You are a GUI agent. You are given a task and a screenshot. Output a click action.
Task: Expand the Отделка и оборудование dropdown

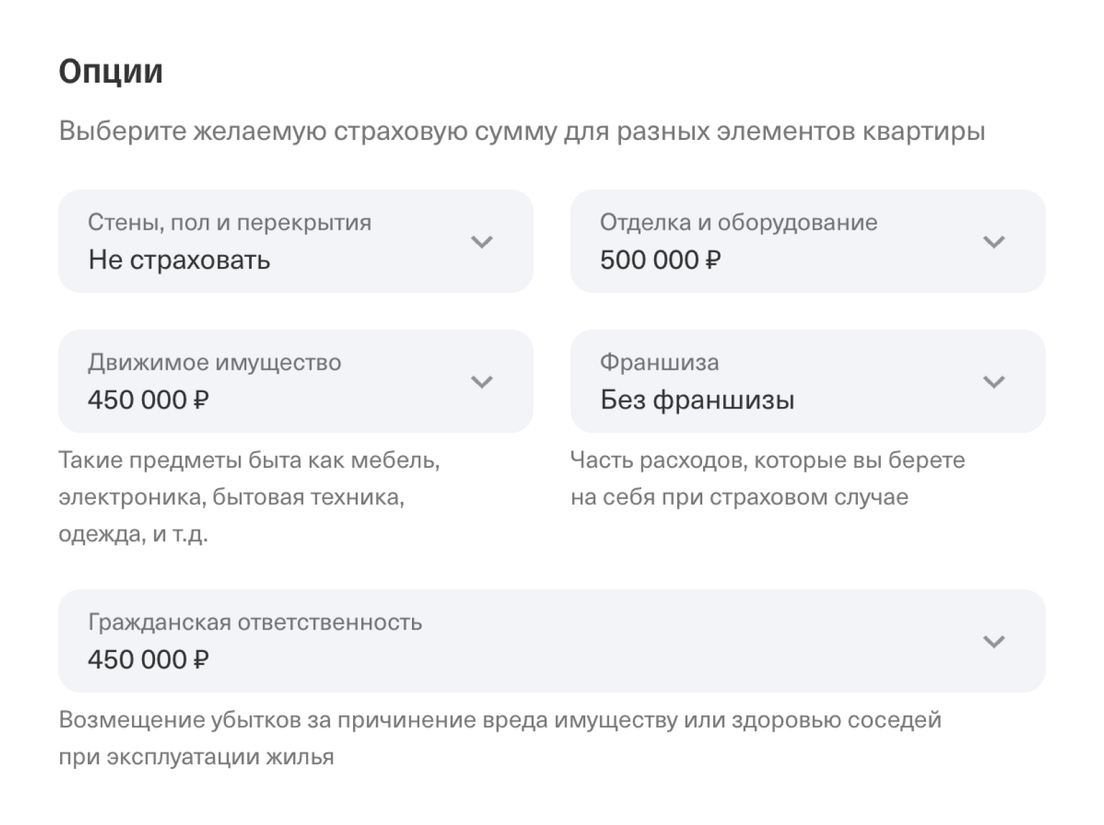pos(807,242)
